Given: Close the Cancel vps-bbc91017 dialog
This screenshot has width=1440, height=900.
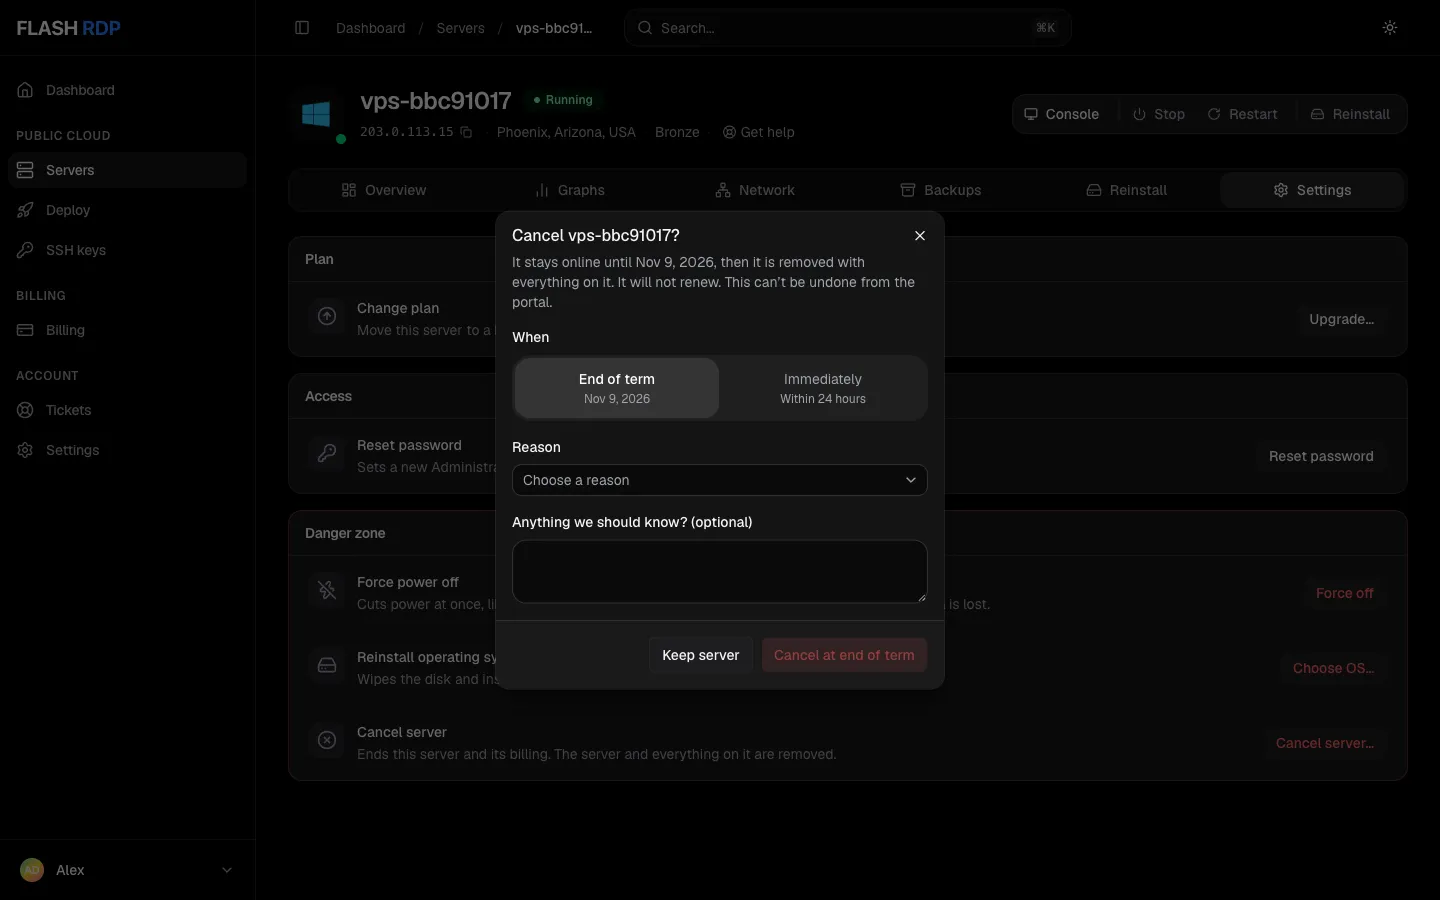Looking at the screenshot, I should pos(920,236).
